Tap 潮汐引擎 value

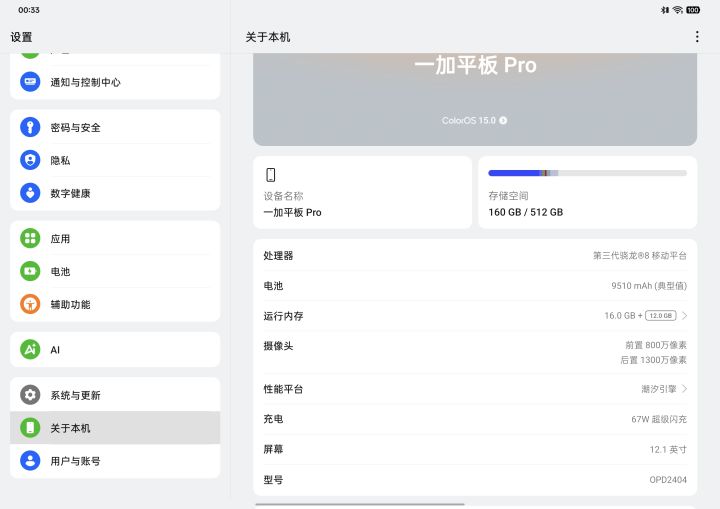(x=659, y=389)
